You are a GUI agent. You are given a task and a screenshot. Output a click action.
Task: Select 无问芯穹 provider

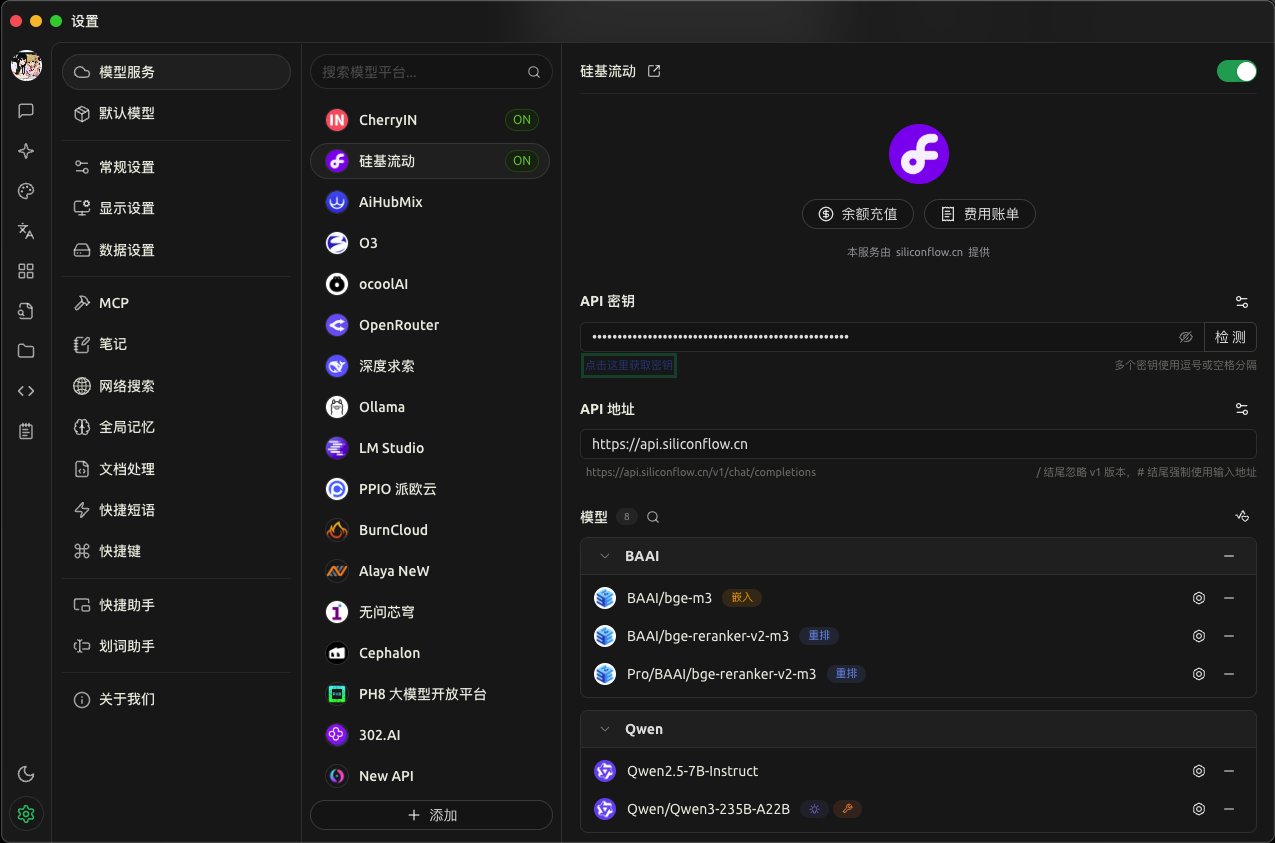[430, 612]
